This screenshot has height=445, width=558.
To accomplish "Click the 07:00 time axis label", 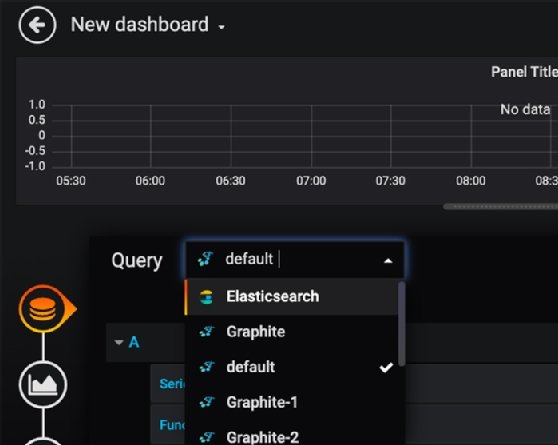I will click(311, 181).
